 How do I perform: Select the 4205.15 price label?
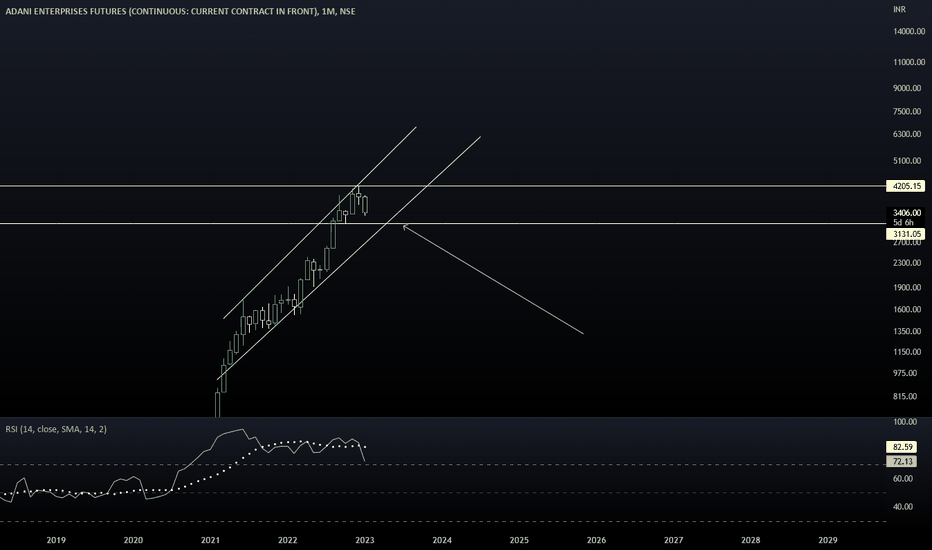(x=905, y=186)
